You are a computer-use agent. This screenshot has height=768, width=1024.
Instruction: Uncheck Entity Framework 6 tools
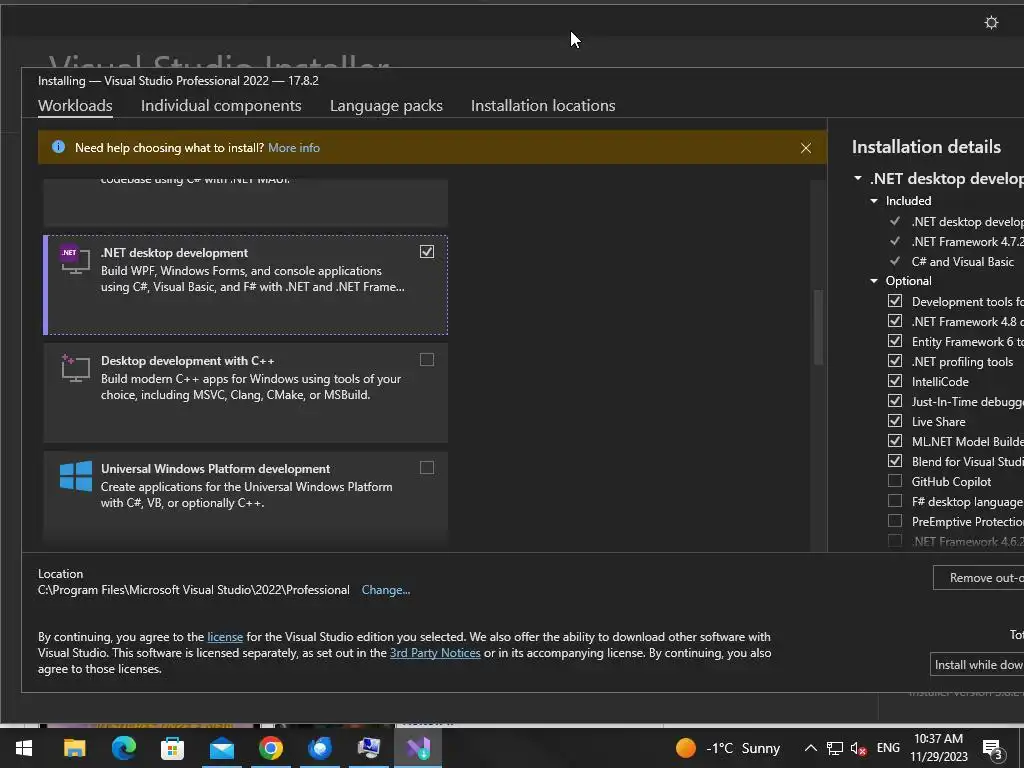(x=895, y=341)
